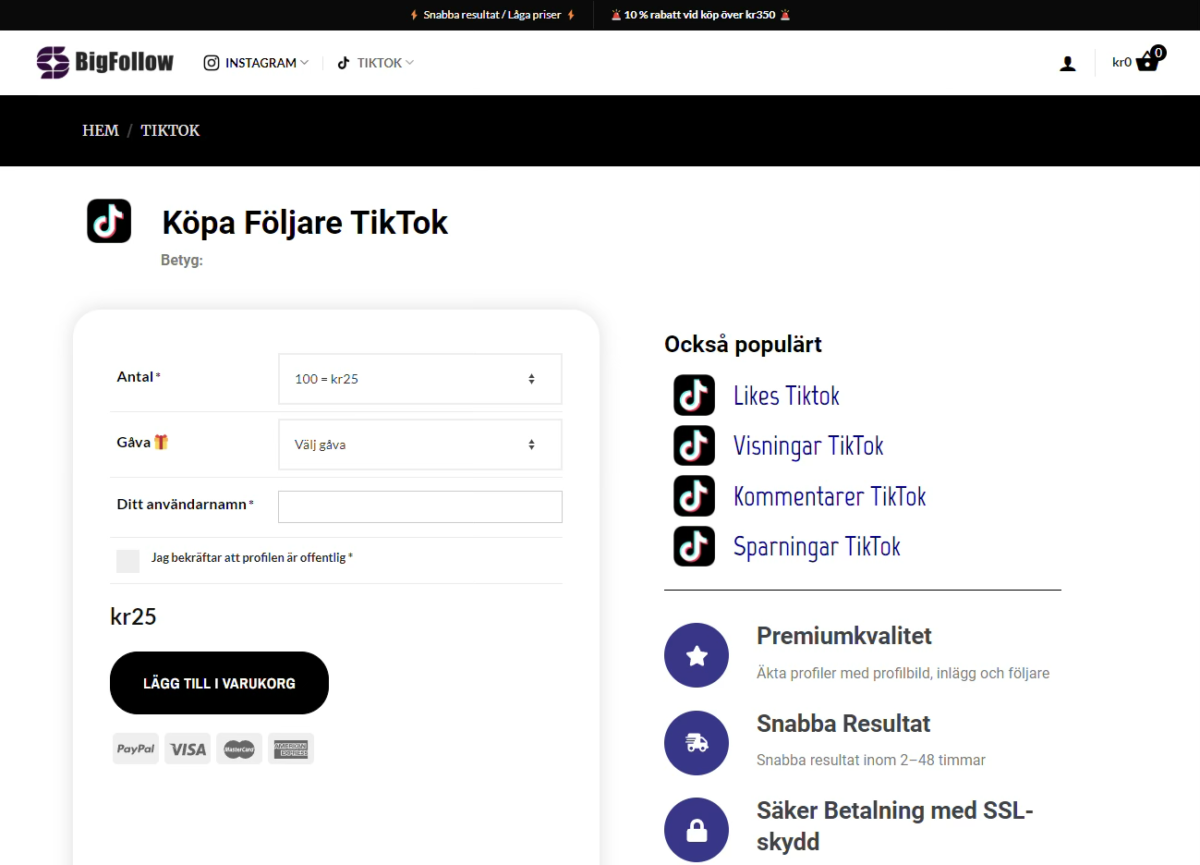
Task: Click the Instagram icon in the navigation bar
Action: [211, 62]
